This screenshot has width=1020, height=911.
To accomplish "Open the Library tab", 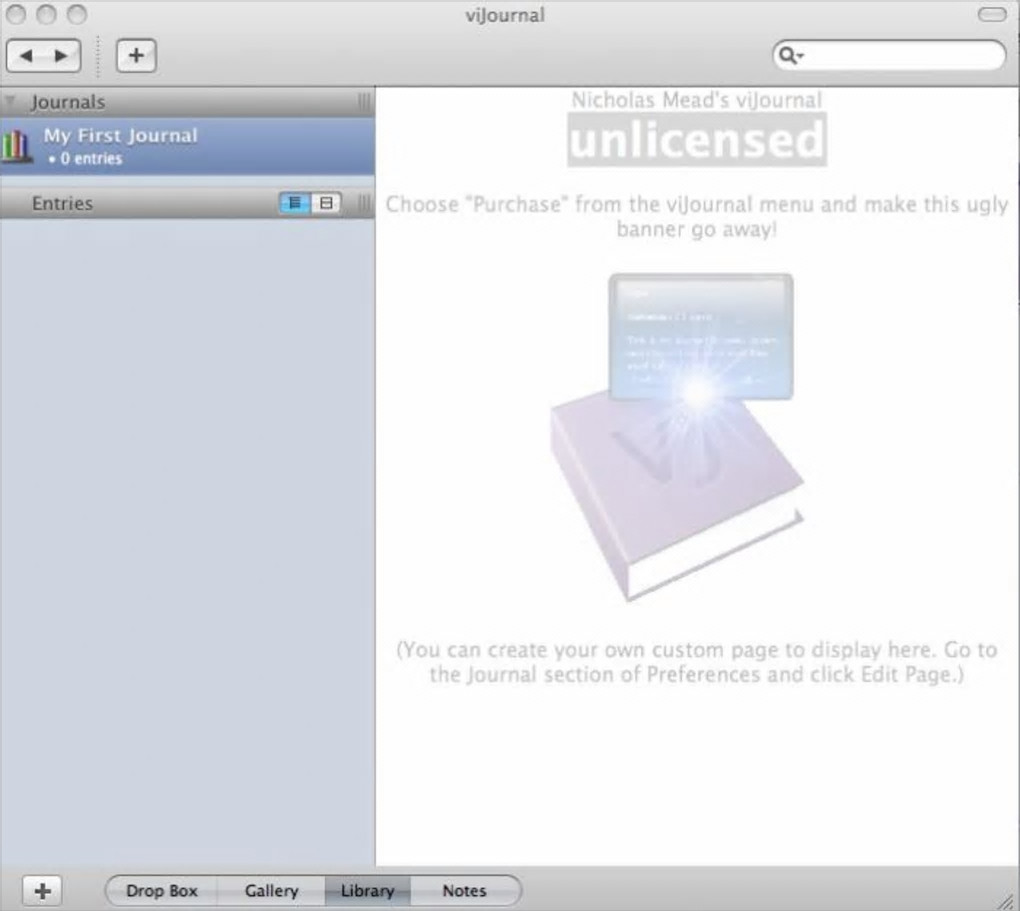I will (368, 891).
